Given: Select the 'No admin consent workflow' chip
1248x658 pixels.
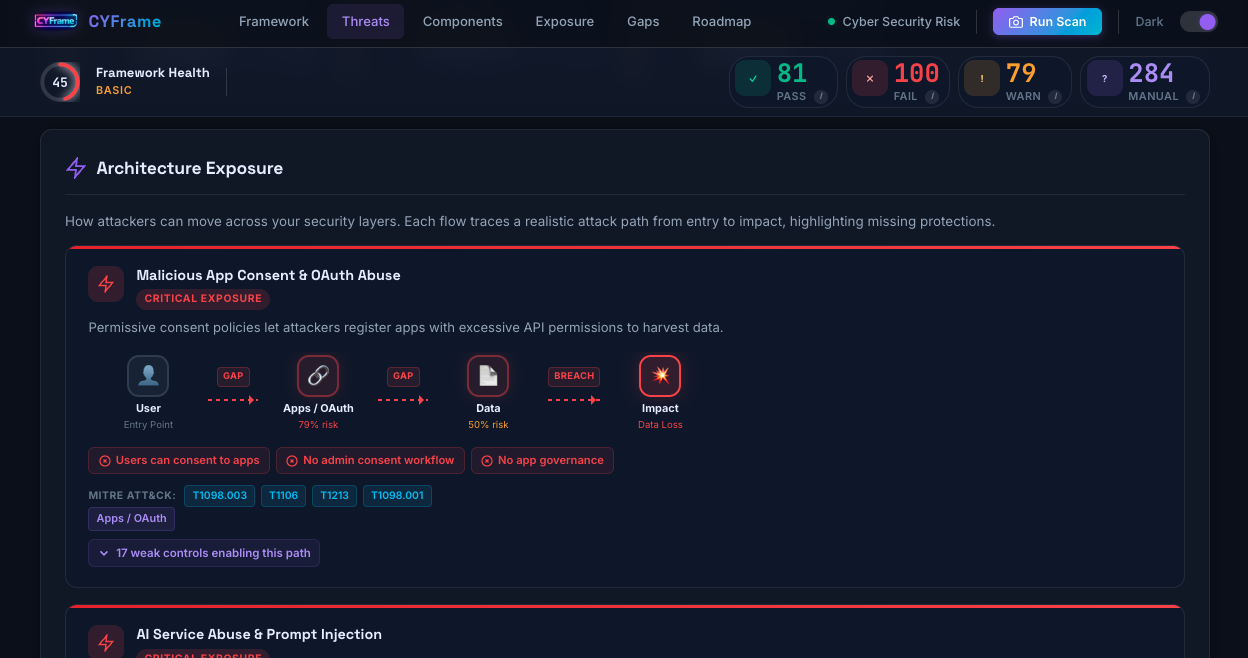Looking at the screenshot, I should pyautogui.click(x=370, y=460).
